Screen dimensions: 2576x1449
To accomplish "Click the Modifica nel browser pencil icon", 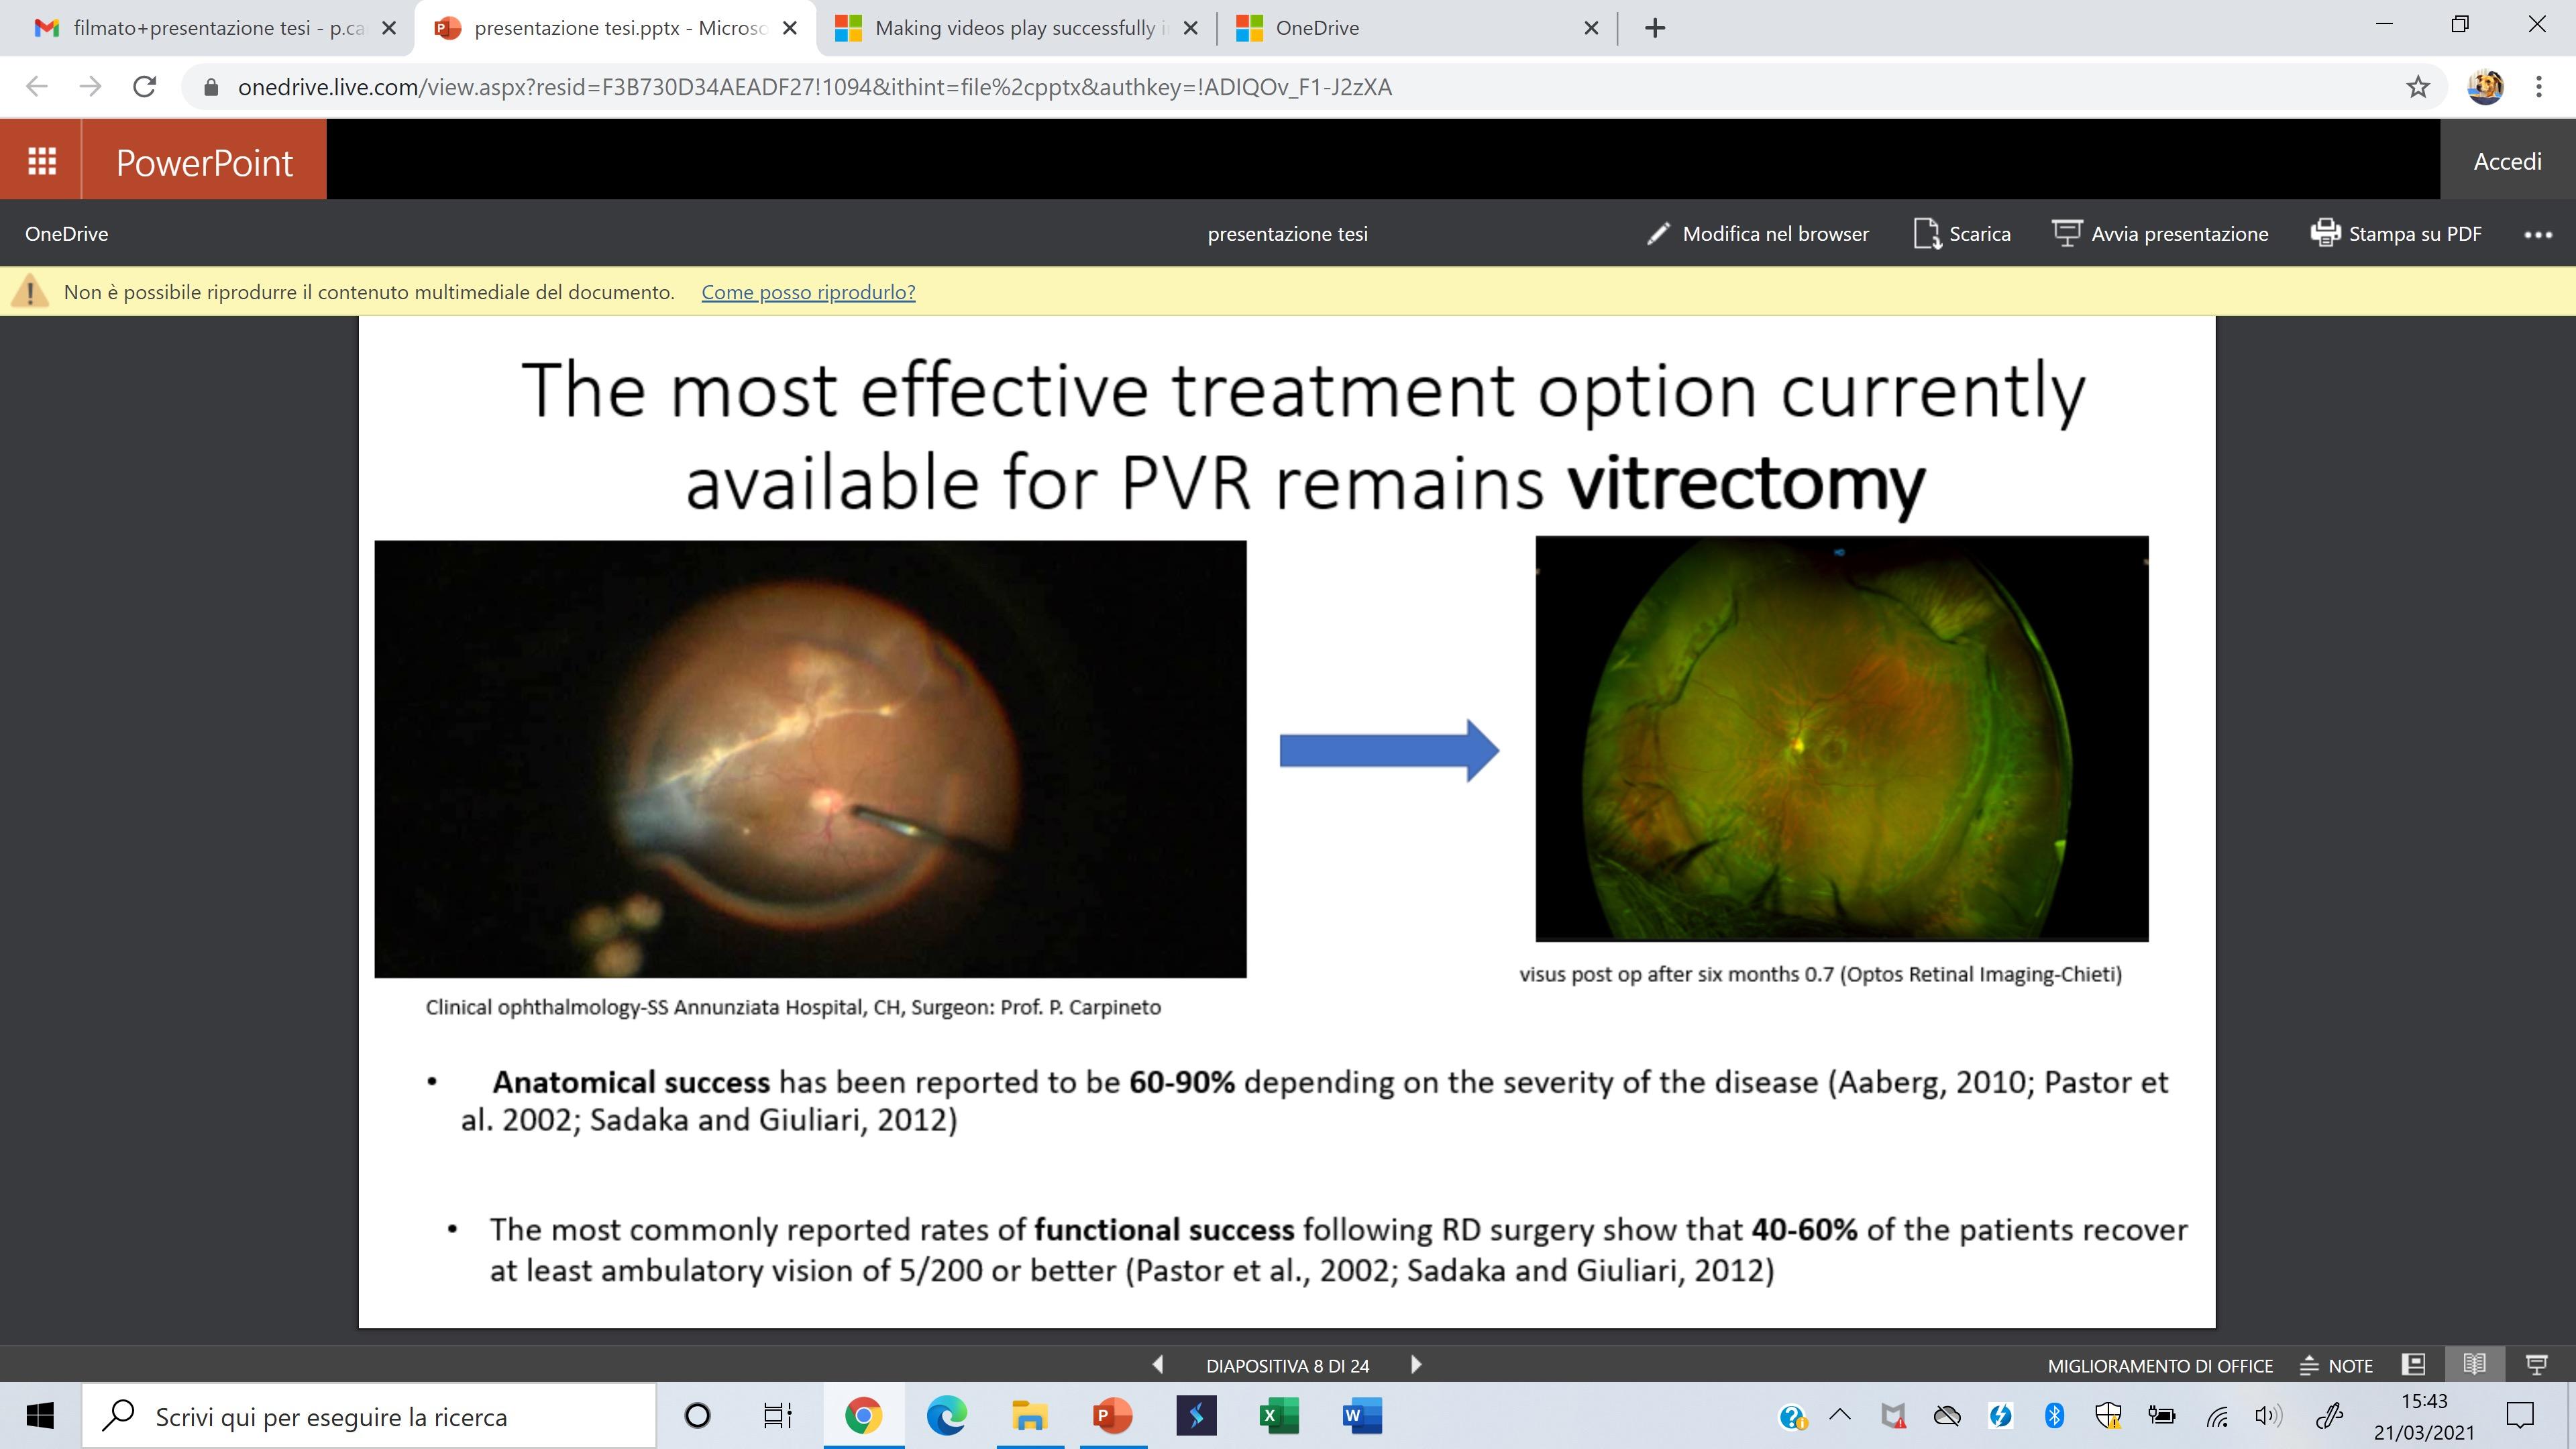I will coord(1657,234).
